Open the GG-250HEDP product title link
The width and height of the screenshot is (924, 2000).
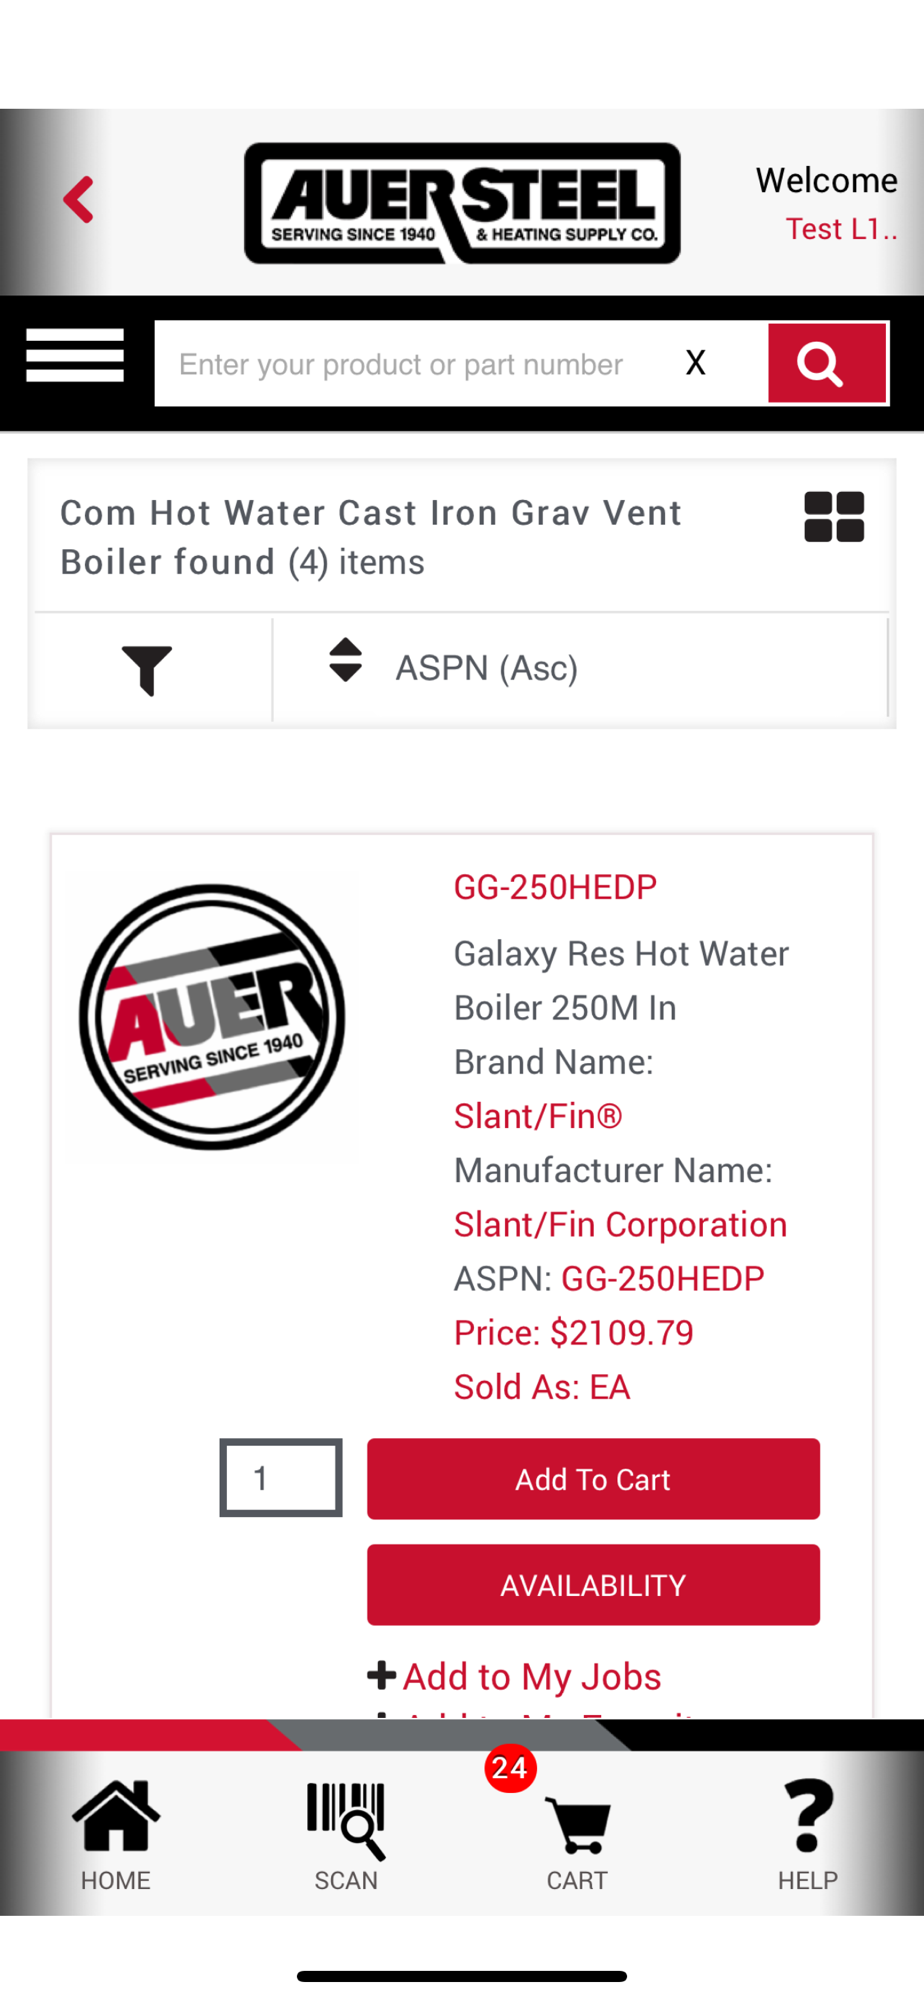click(x=555, y=887)
